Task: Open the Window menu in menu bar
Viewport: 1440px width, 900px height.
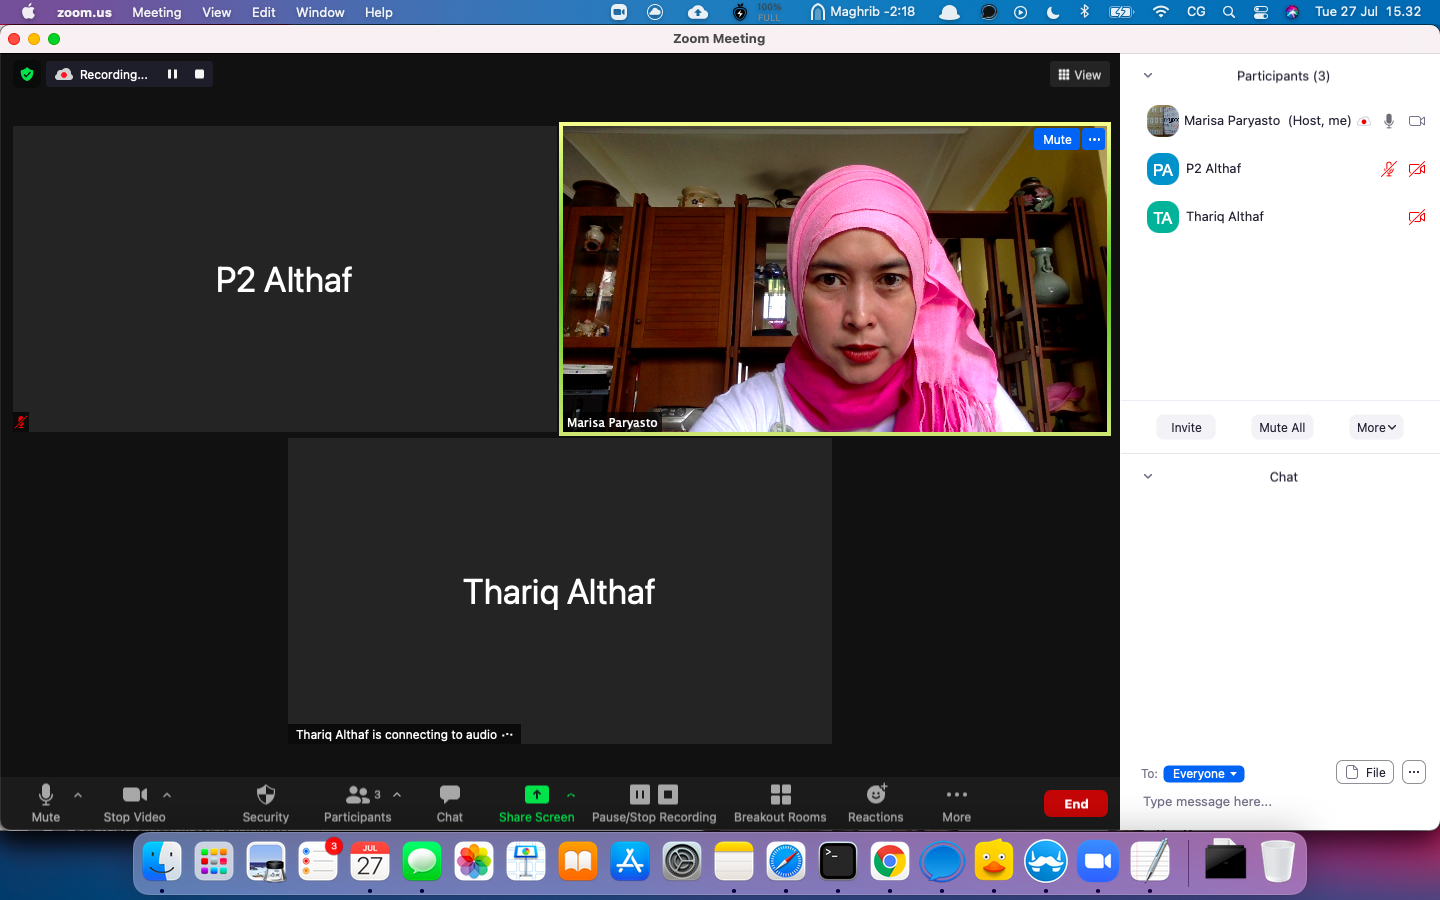Action: 320,12
